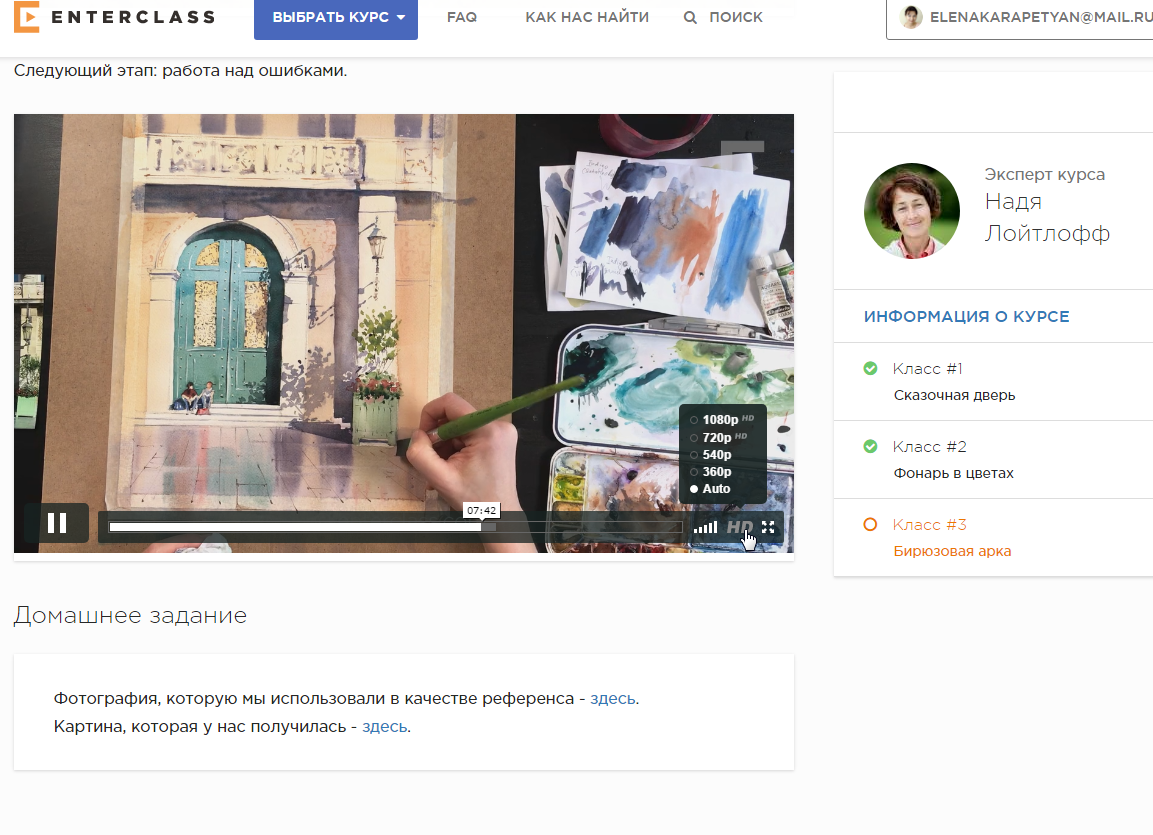Click the search magnifier icon in header
1153x835 pixels.
pyautogui.click(x=690, y=17)
